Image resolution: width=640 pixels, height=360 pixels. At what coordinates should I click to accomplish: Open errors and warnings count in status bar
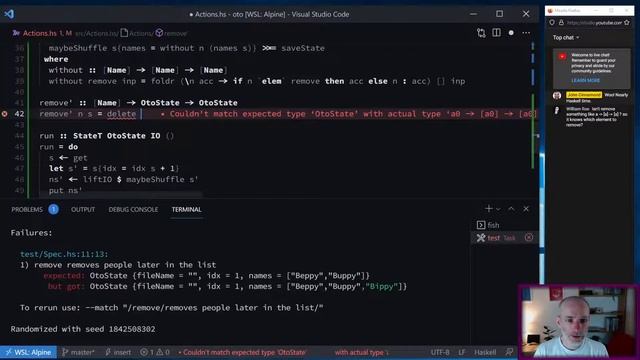pyautogui.click(x=154, y=352)
